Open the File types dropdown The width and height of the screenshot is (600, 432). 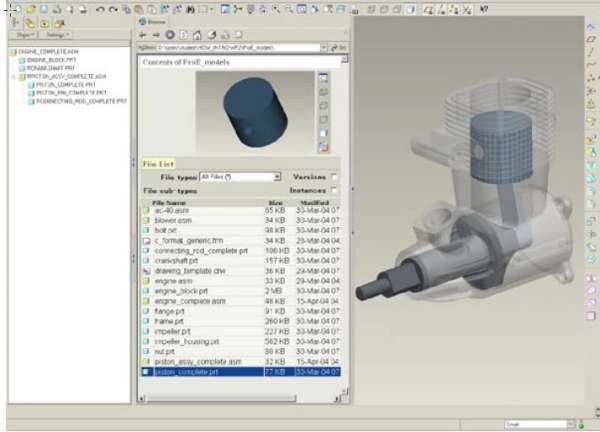point(277,177)
